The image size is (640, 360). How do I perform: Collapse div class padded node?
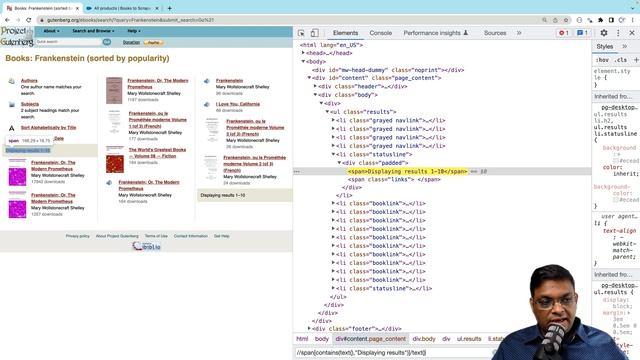click(x=339, y=162)
